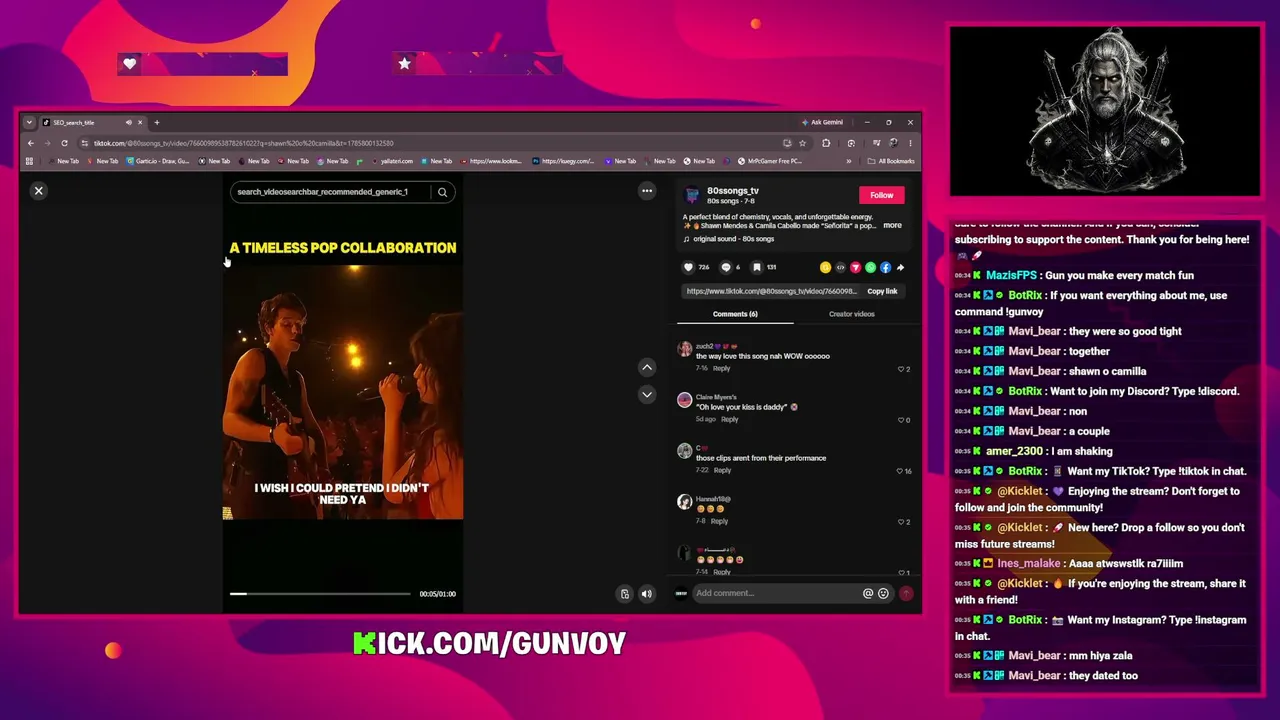1280x720 pixels.
Task: Like the 'those clips arent' comment
Action: (900, 471)
